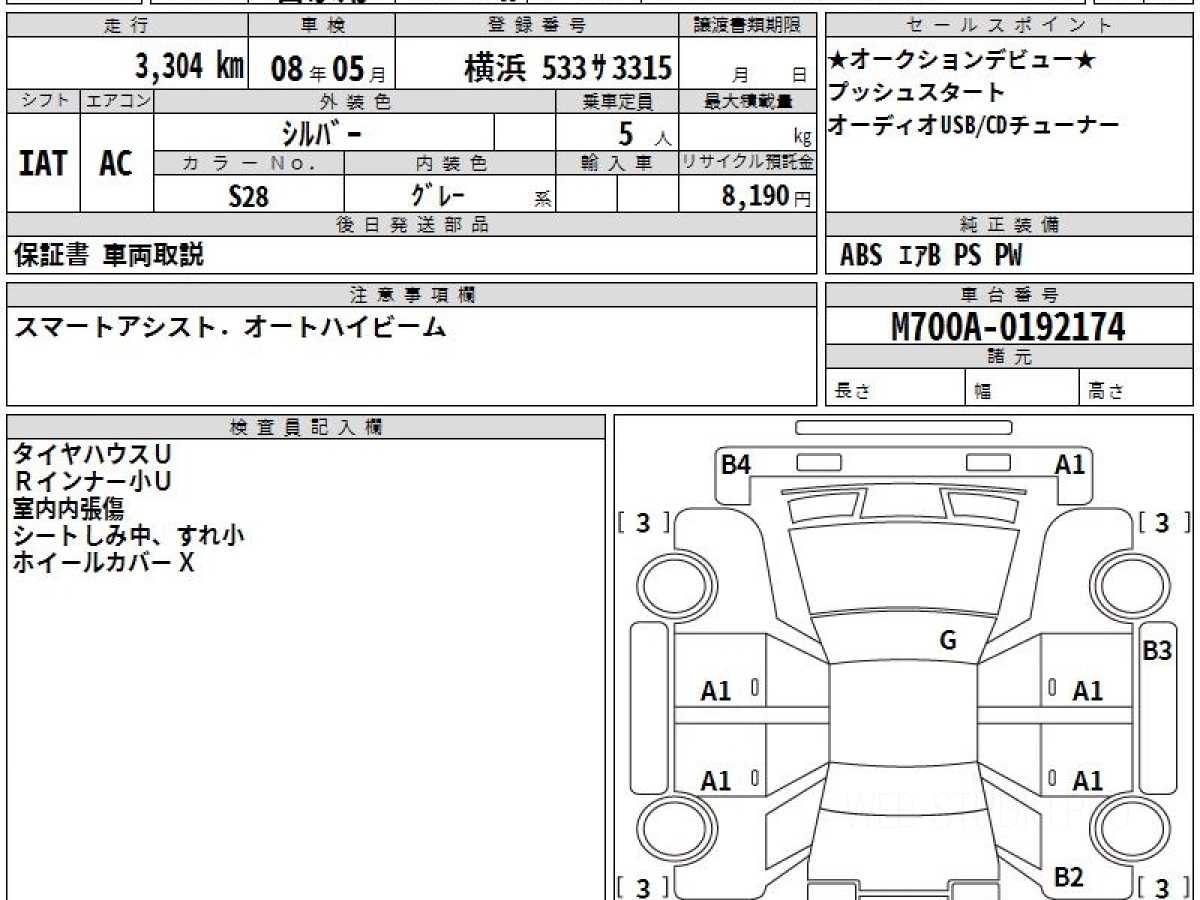Screen dimensions: 1200x900
Task: Click the 登録番号 header
Action: pyautogui.click(x=538, y=26)
